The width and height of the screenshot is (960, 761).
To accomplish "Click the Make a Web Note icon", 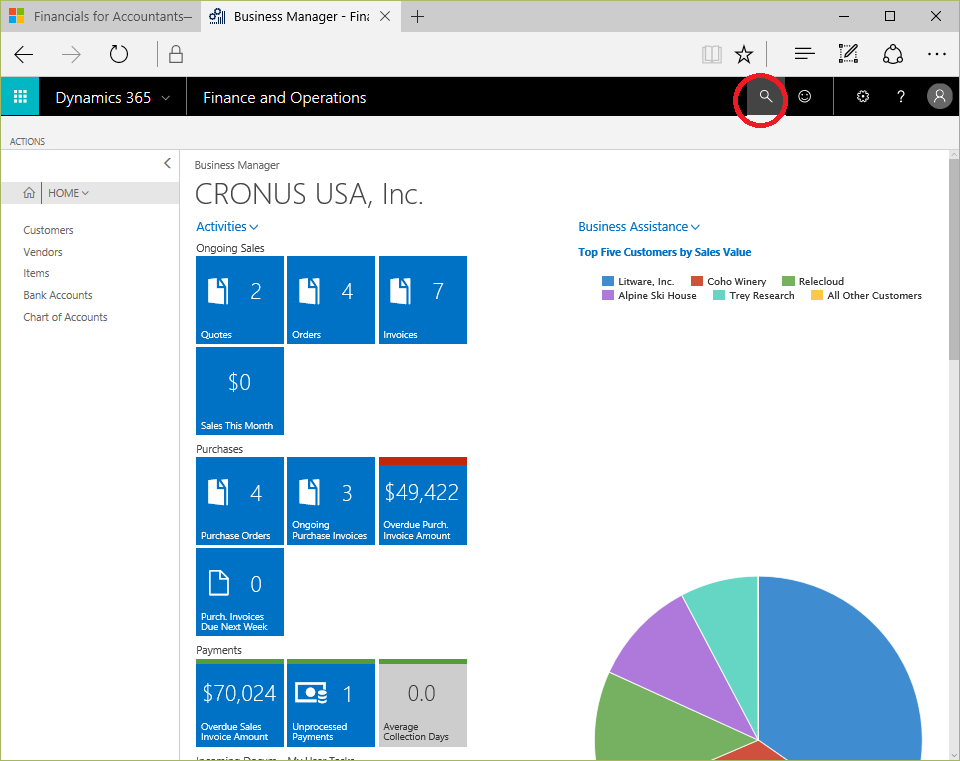I will click(848, 54).
